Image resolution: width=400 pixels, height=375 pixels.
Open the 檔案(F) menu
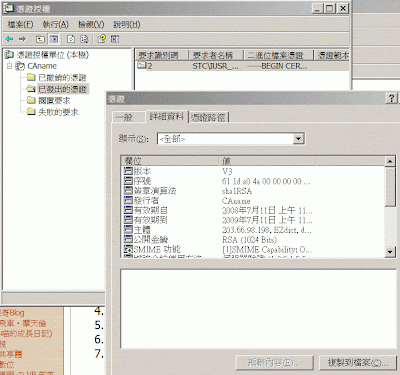(20, 24)
